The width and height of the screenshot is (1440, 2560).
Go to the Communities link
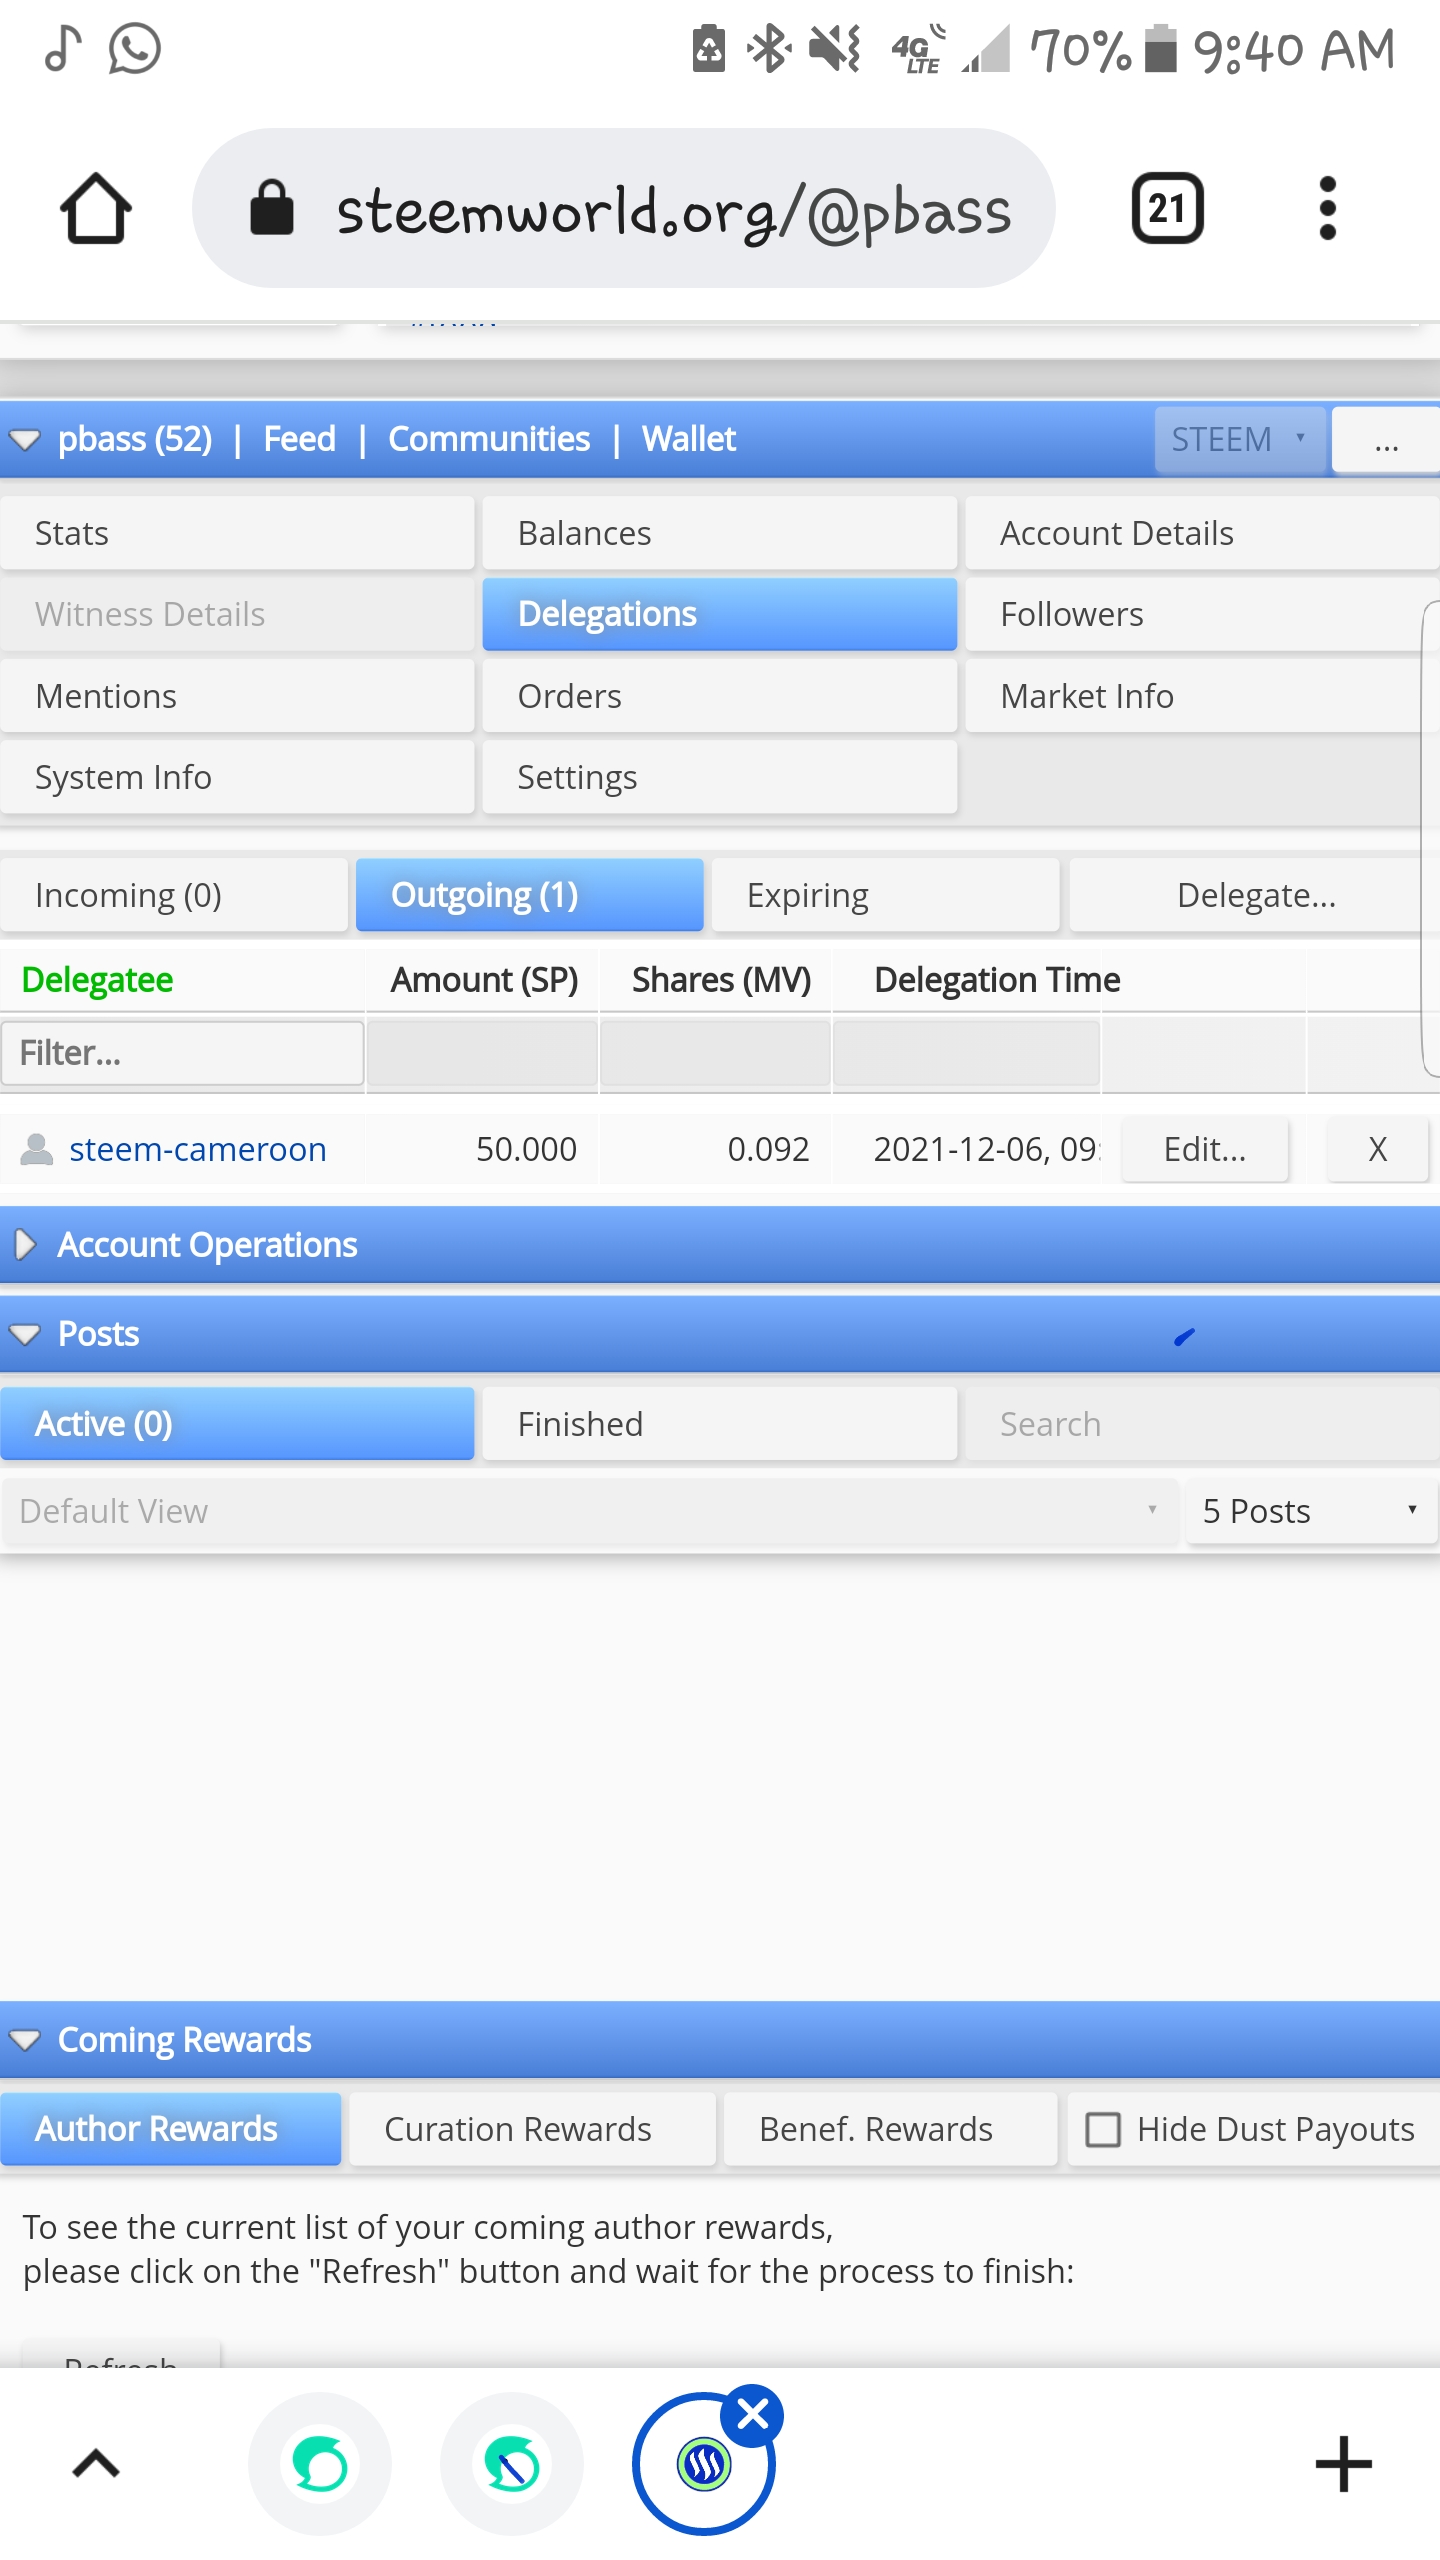489,439
